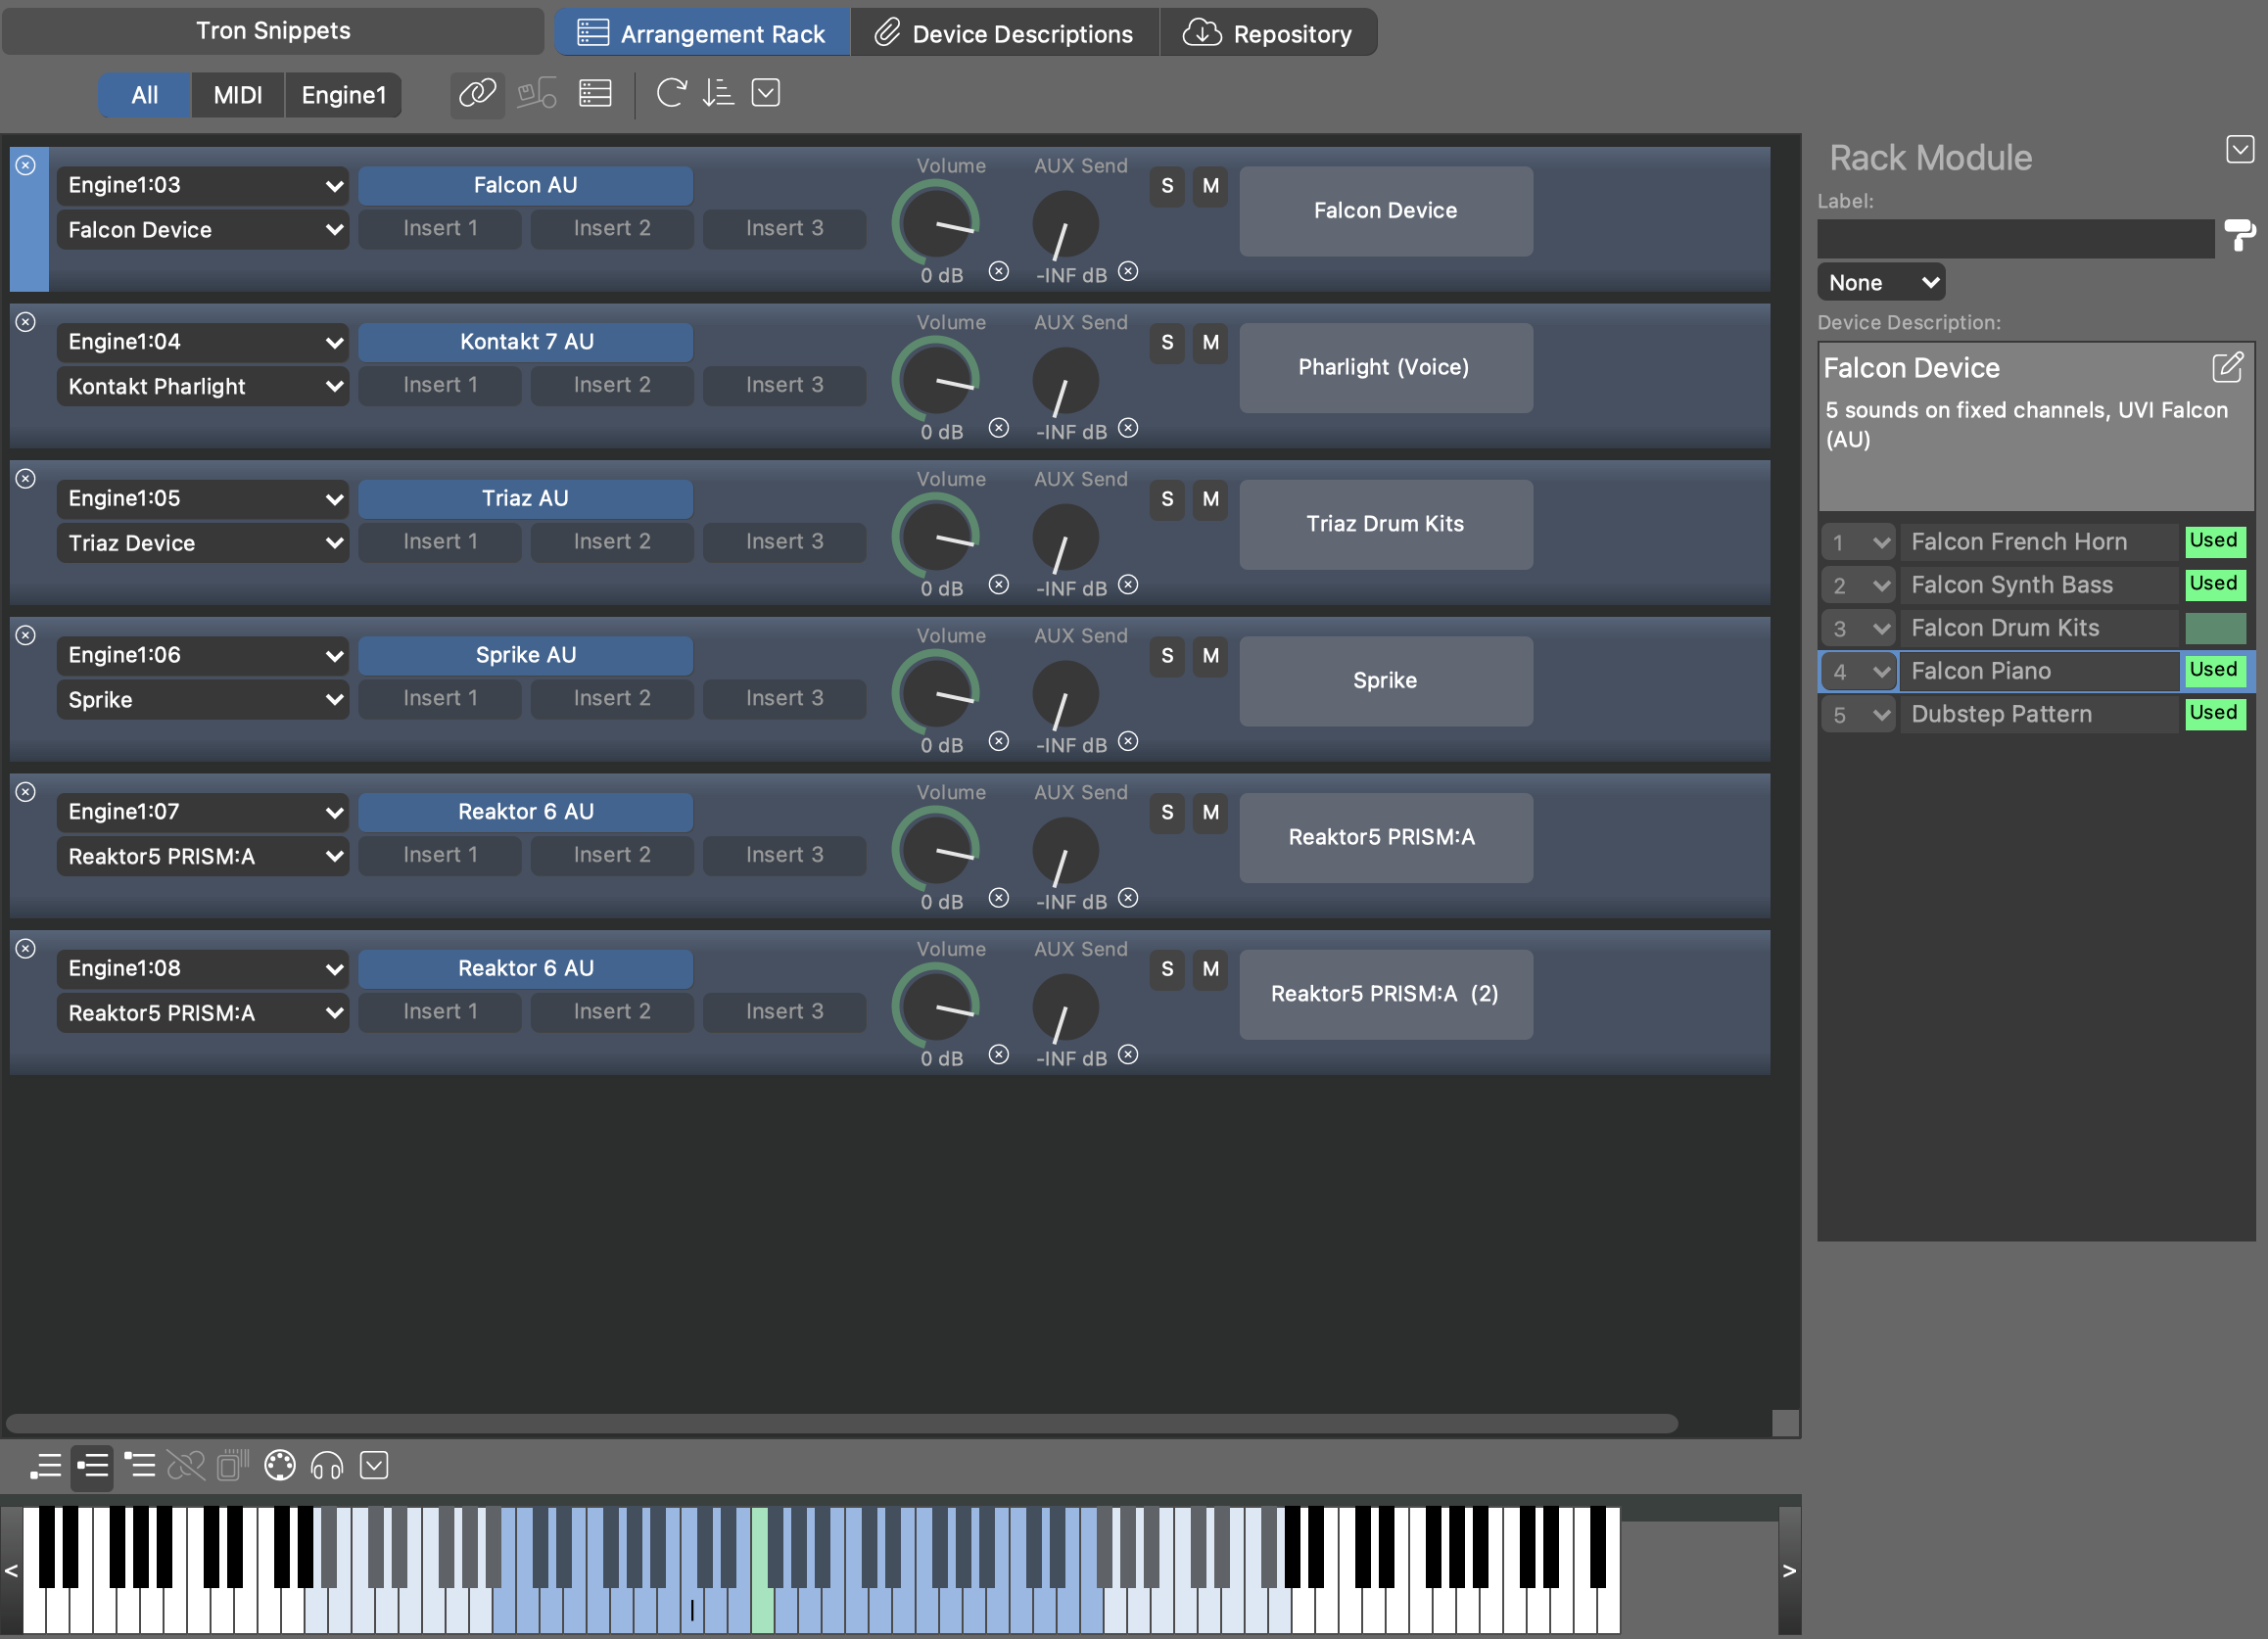Viewport: 2268px width, 1639px height.
Task: Click Insert 2 on the Reaktor5 Engine1:07 row
Action: [612, 855]
